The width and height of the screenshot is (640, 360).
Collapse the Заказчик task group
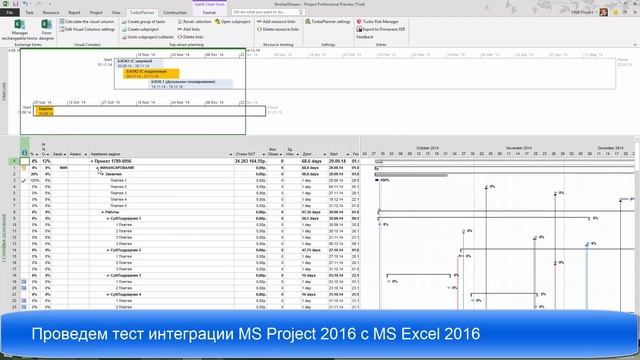click(103, 174)
